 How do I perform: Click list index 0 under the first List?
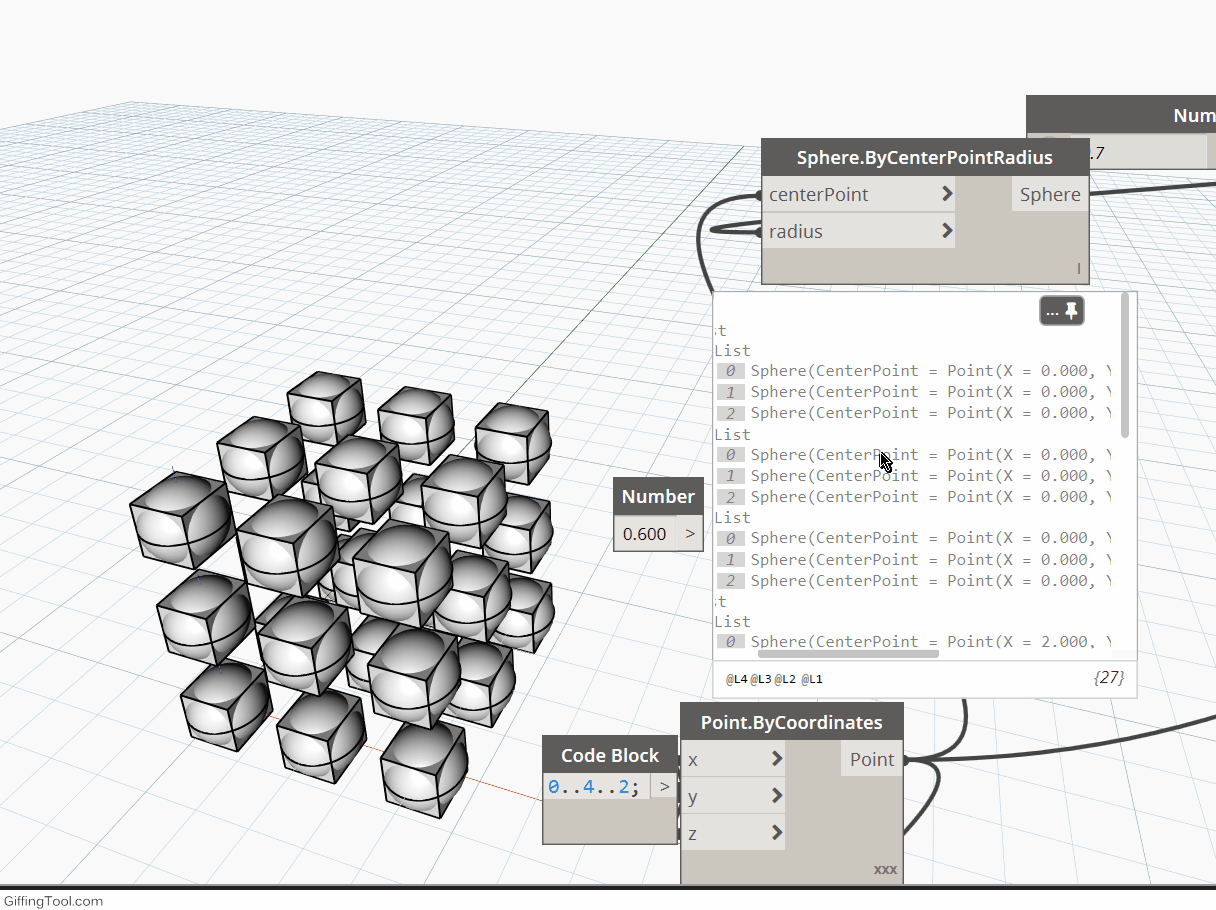[x=730, y=370]
